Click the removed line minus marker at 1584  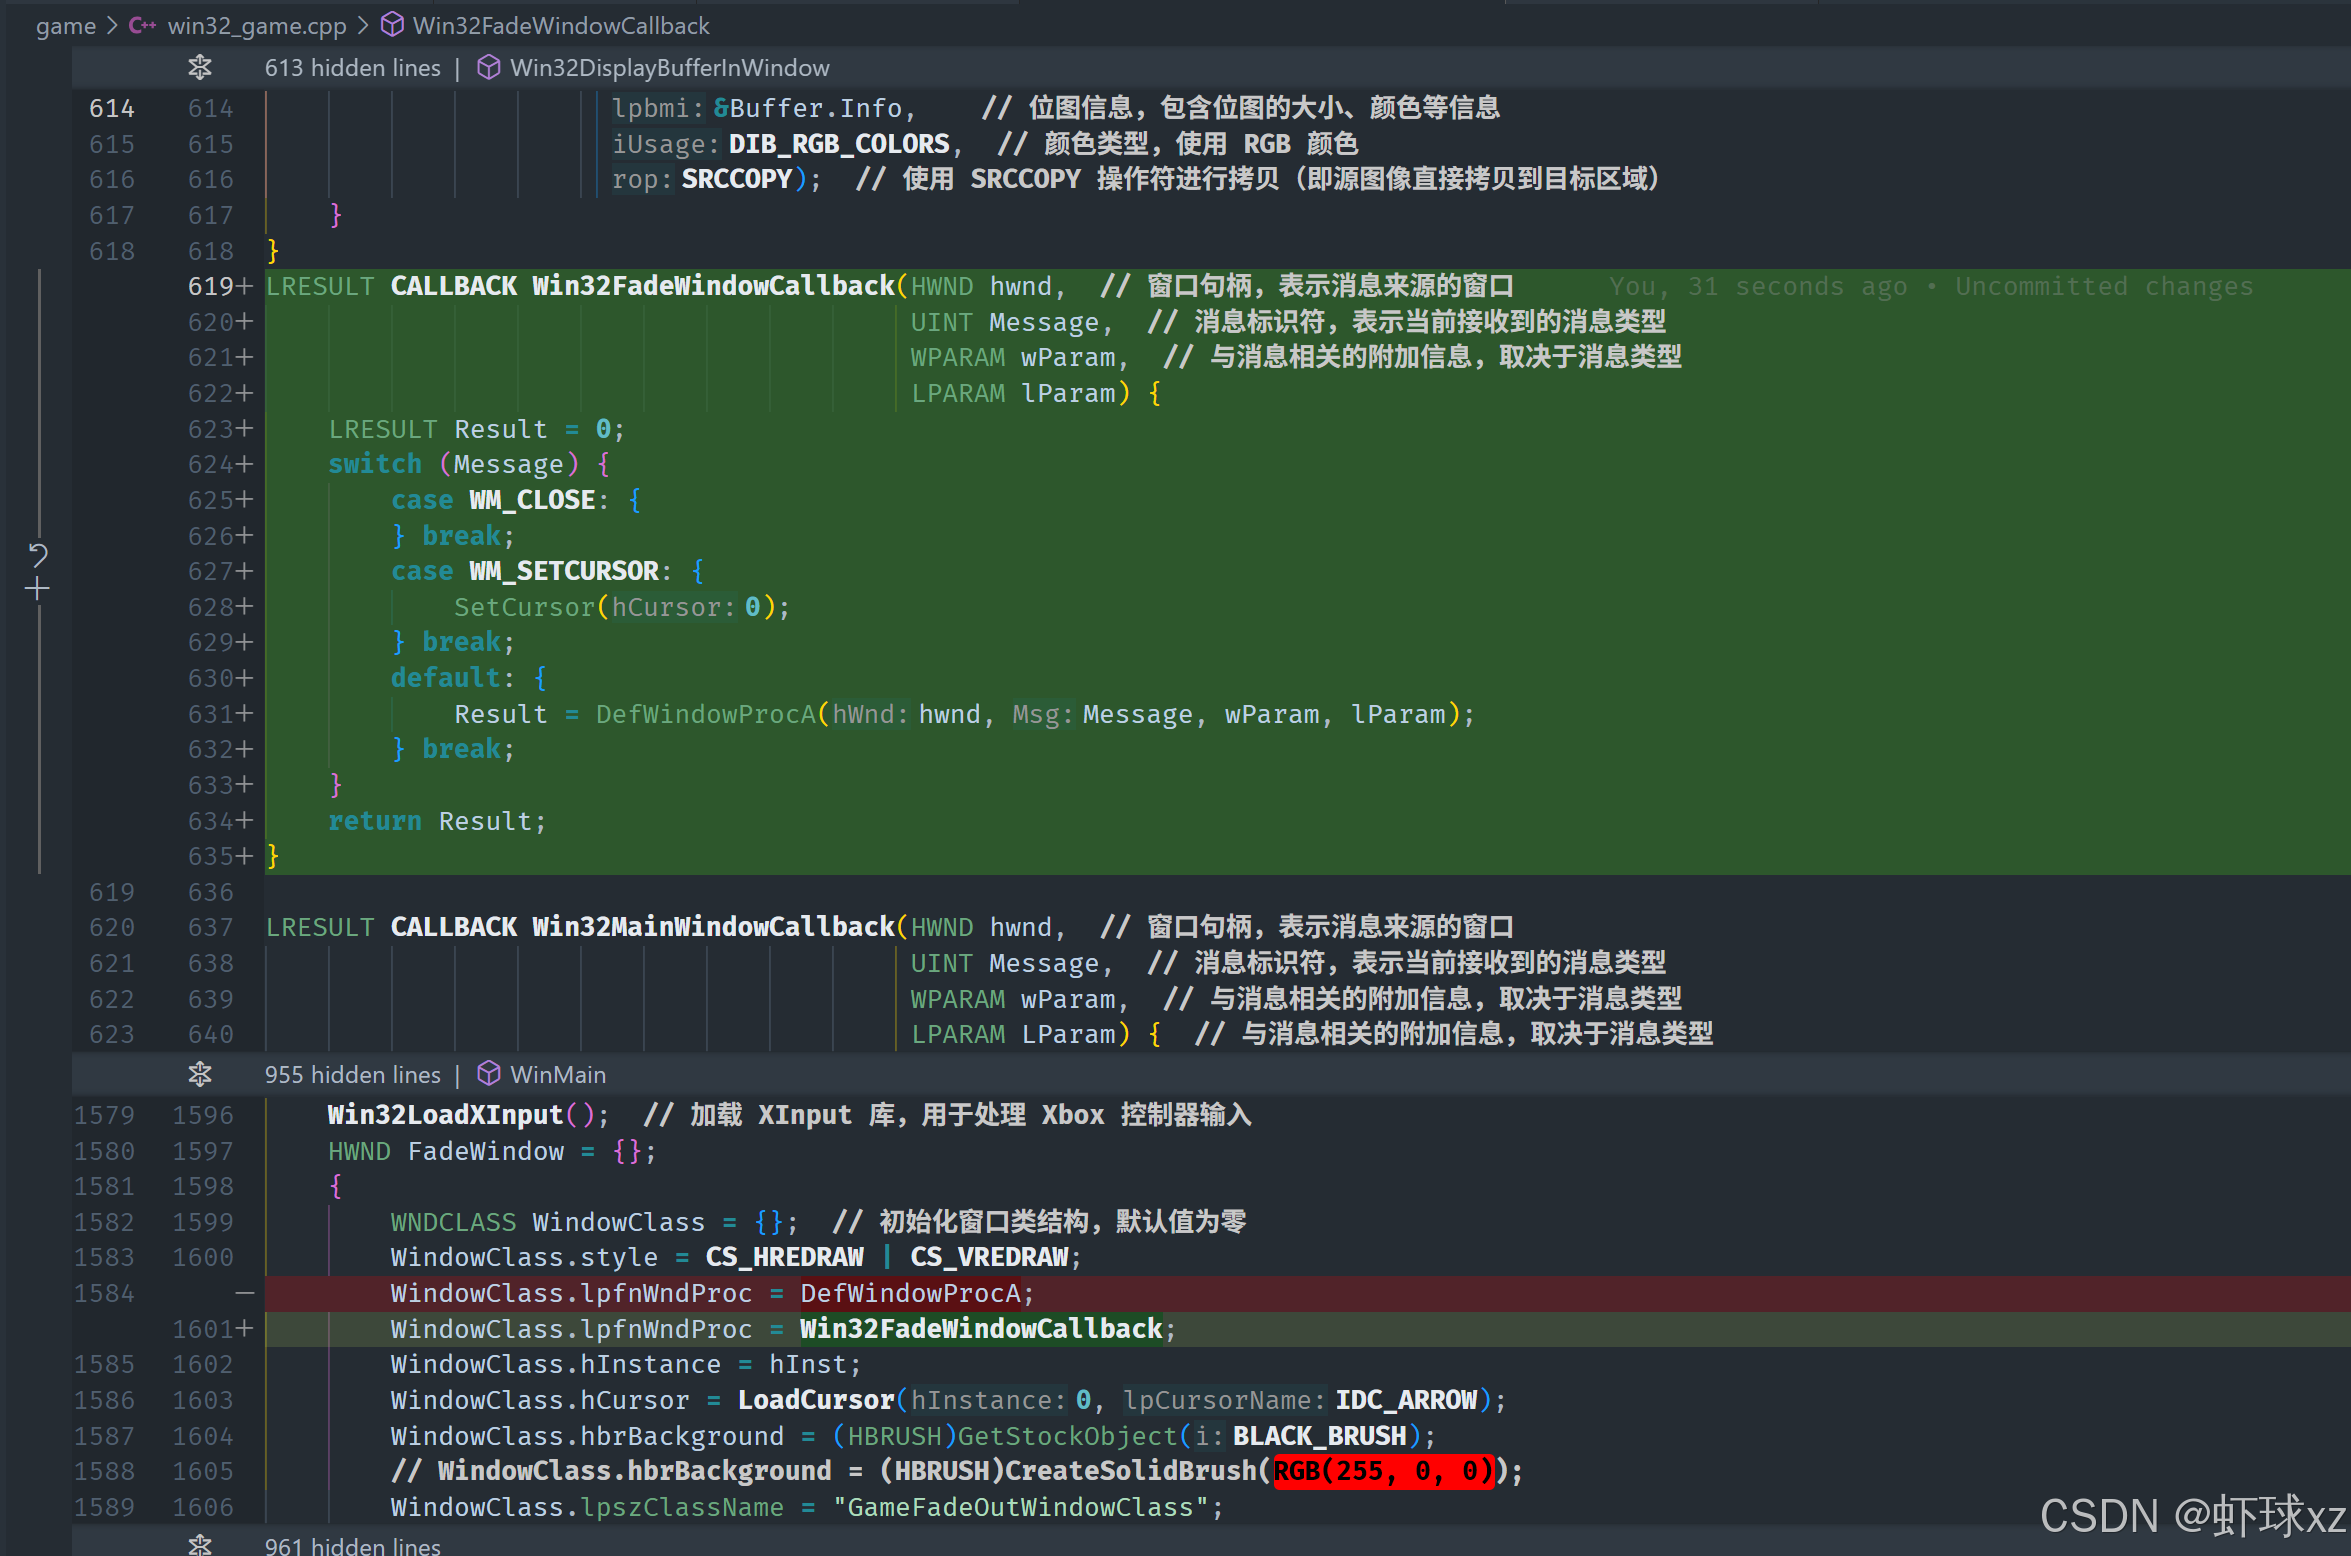click(244, 1293)
